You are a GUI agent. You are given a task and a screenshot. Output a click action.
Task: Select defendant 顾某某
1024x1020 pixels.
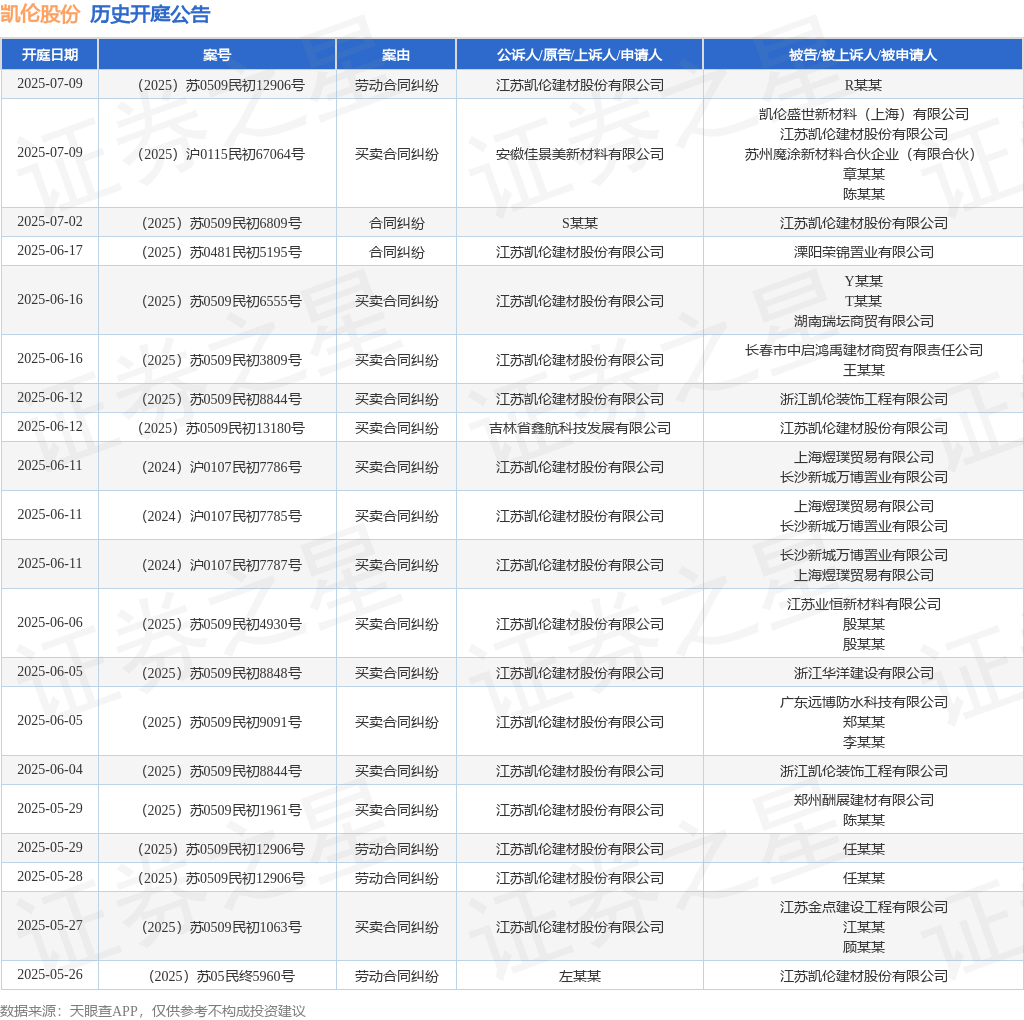863,948
